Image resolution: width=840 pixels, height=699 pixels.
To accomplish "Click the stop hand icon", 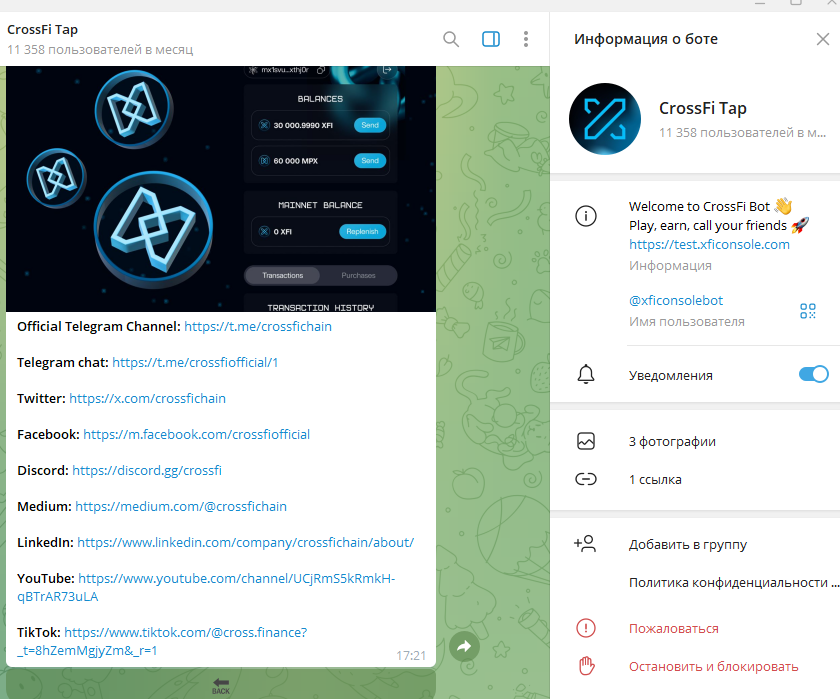I will (x=587, y=666).
